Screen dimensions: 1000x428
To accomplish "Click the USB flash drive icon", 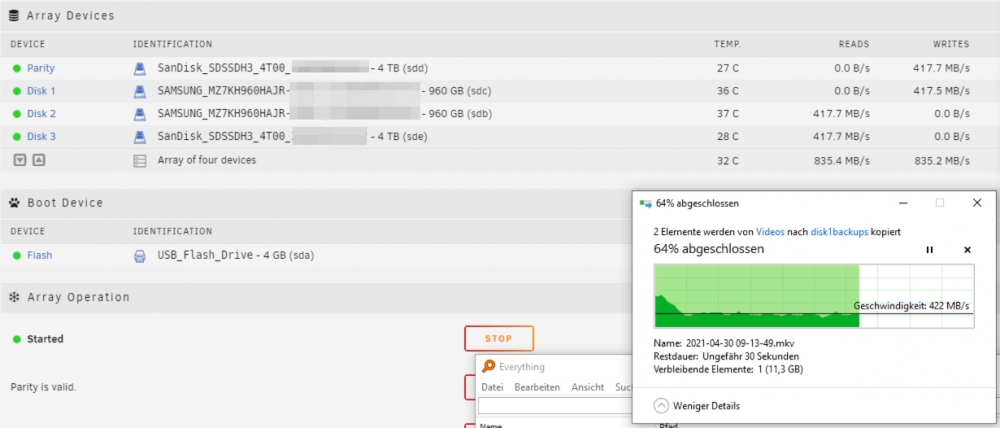I will (139, 256).
